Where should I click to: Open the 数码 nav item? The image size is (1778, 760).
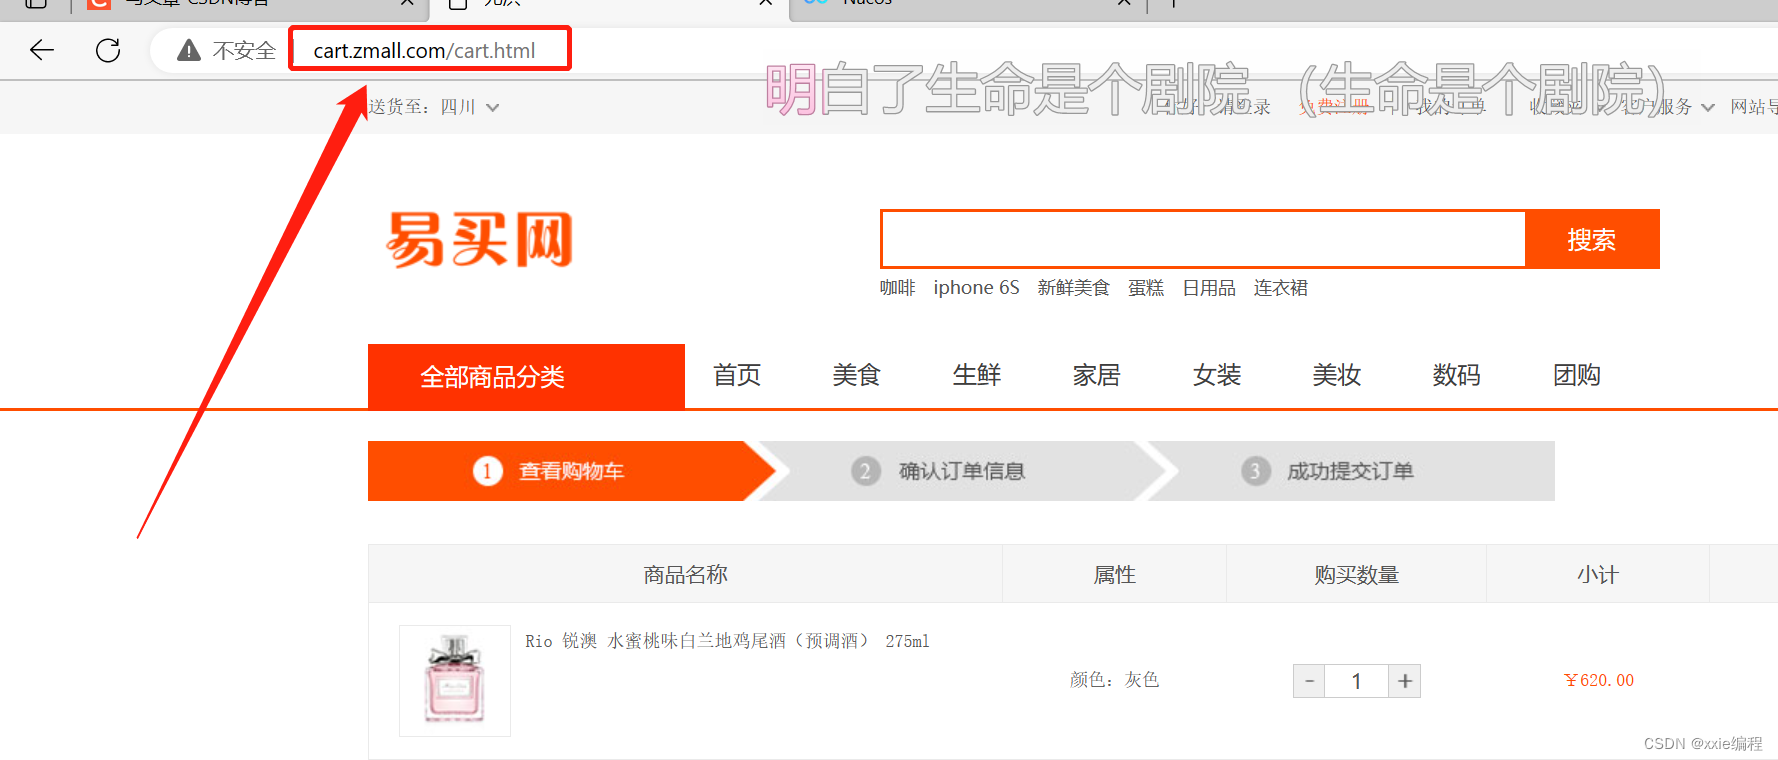click(x=1457, y=375)
